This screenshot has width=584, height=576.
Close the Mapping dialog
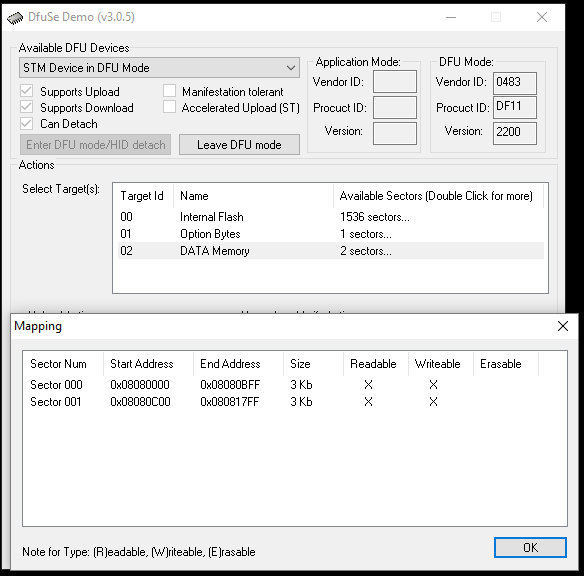click(563, 326)
